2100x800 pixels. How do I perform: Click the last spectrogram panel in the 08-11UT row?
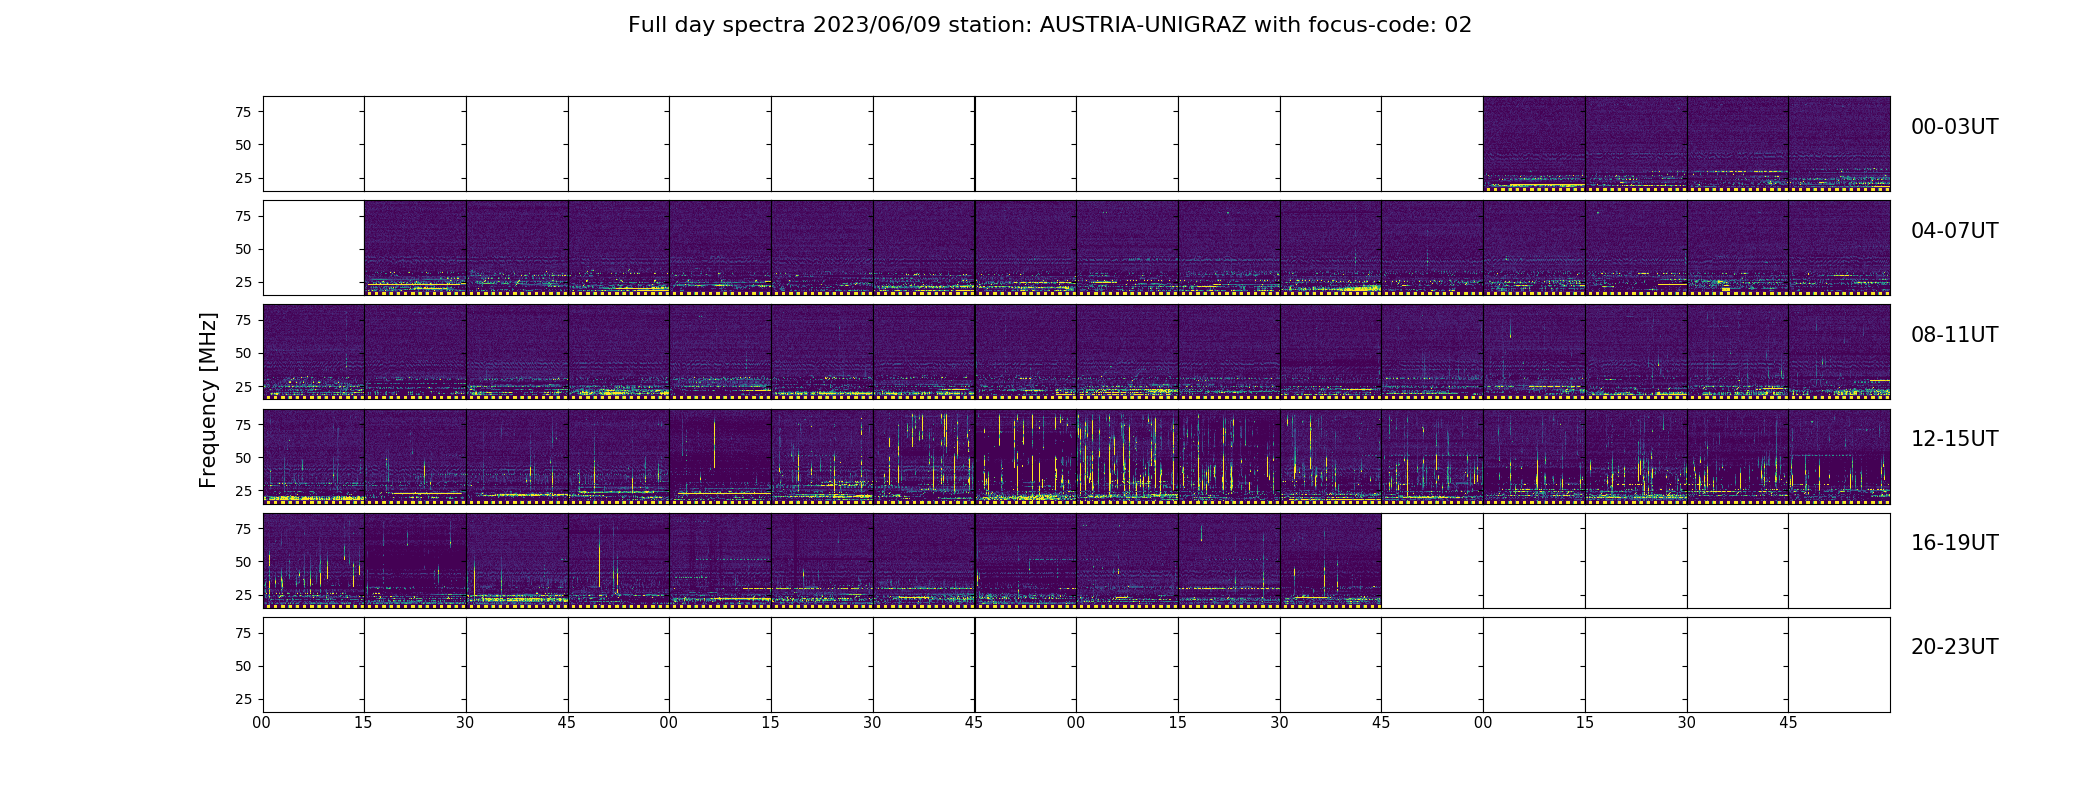1839,352
